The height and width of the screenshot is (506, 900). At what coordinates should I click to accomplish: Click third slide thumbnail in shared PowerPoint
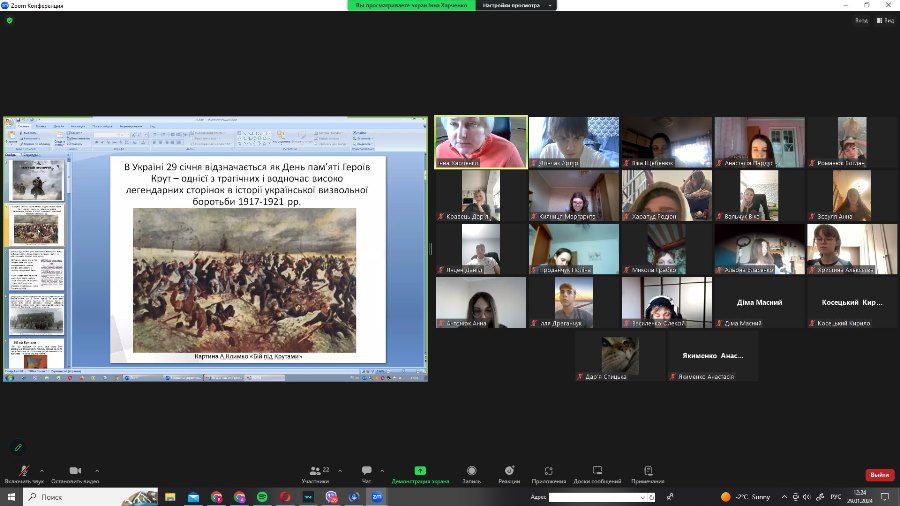click(x=36, y=270)
